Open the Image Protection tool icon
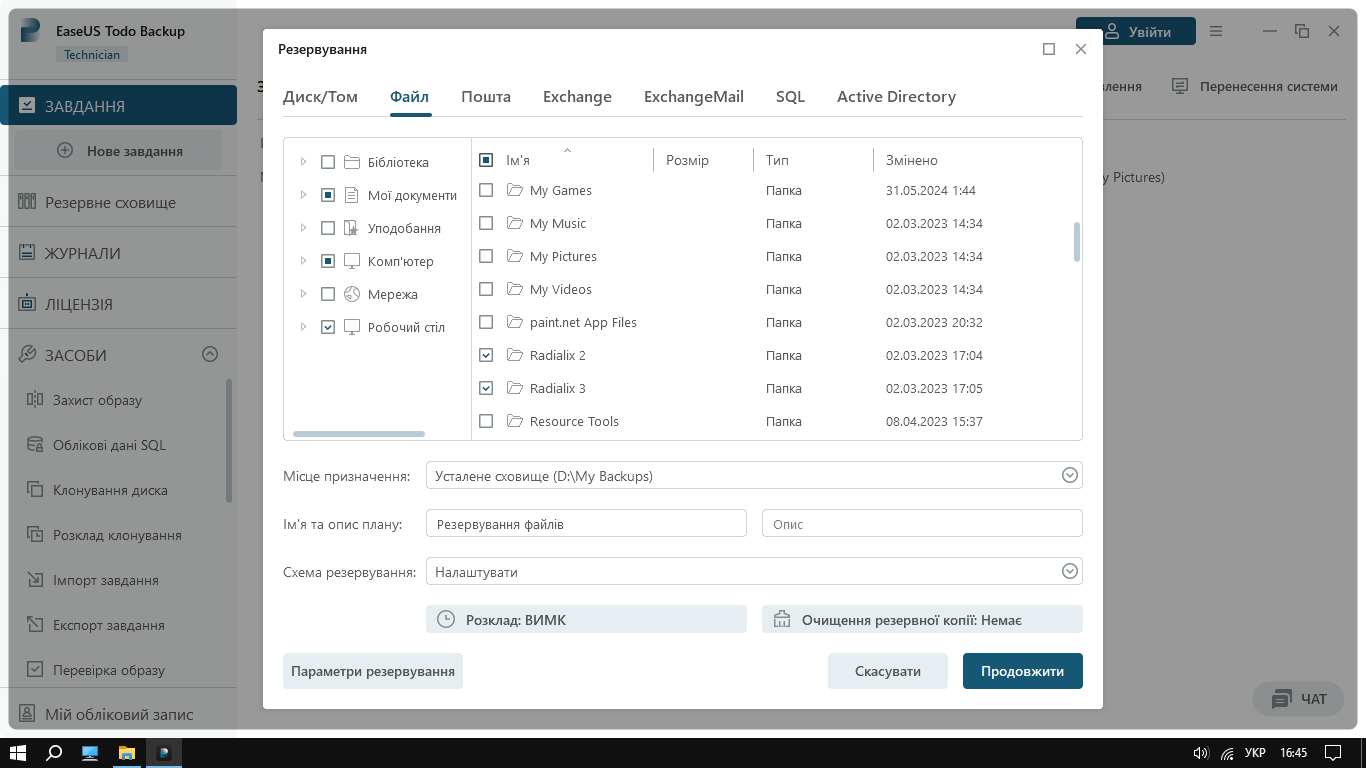This screenshot has height=768, width=1366. pos(34,400)
